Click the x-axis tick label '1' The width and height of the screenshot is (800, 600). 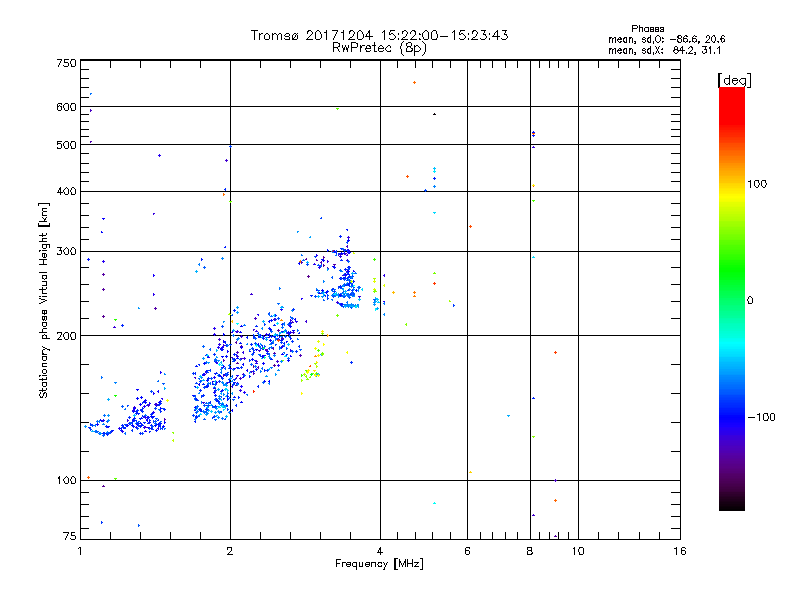click(x=81, y=551)
